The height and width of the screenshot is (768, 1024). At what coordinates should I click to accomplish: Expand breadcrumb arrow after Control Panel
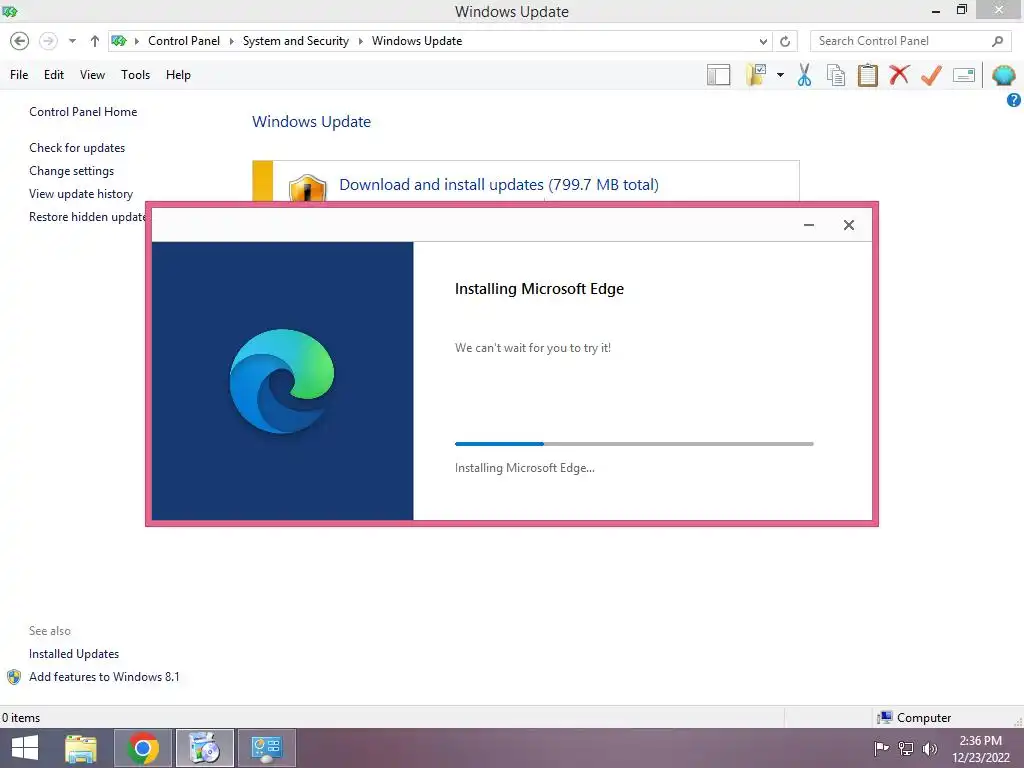pos(231,41)
